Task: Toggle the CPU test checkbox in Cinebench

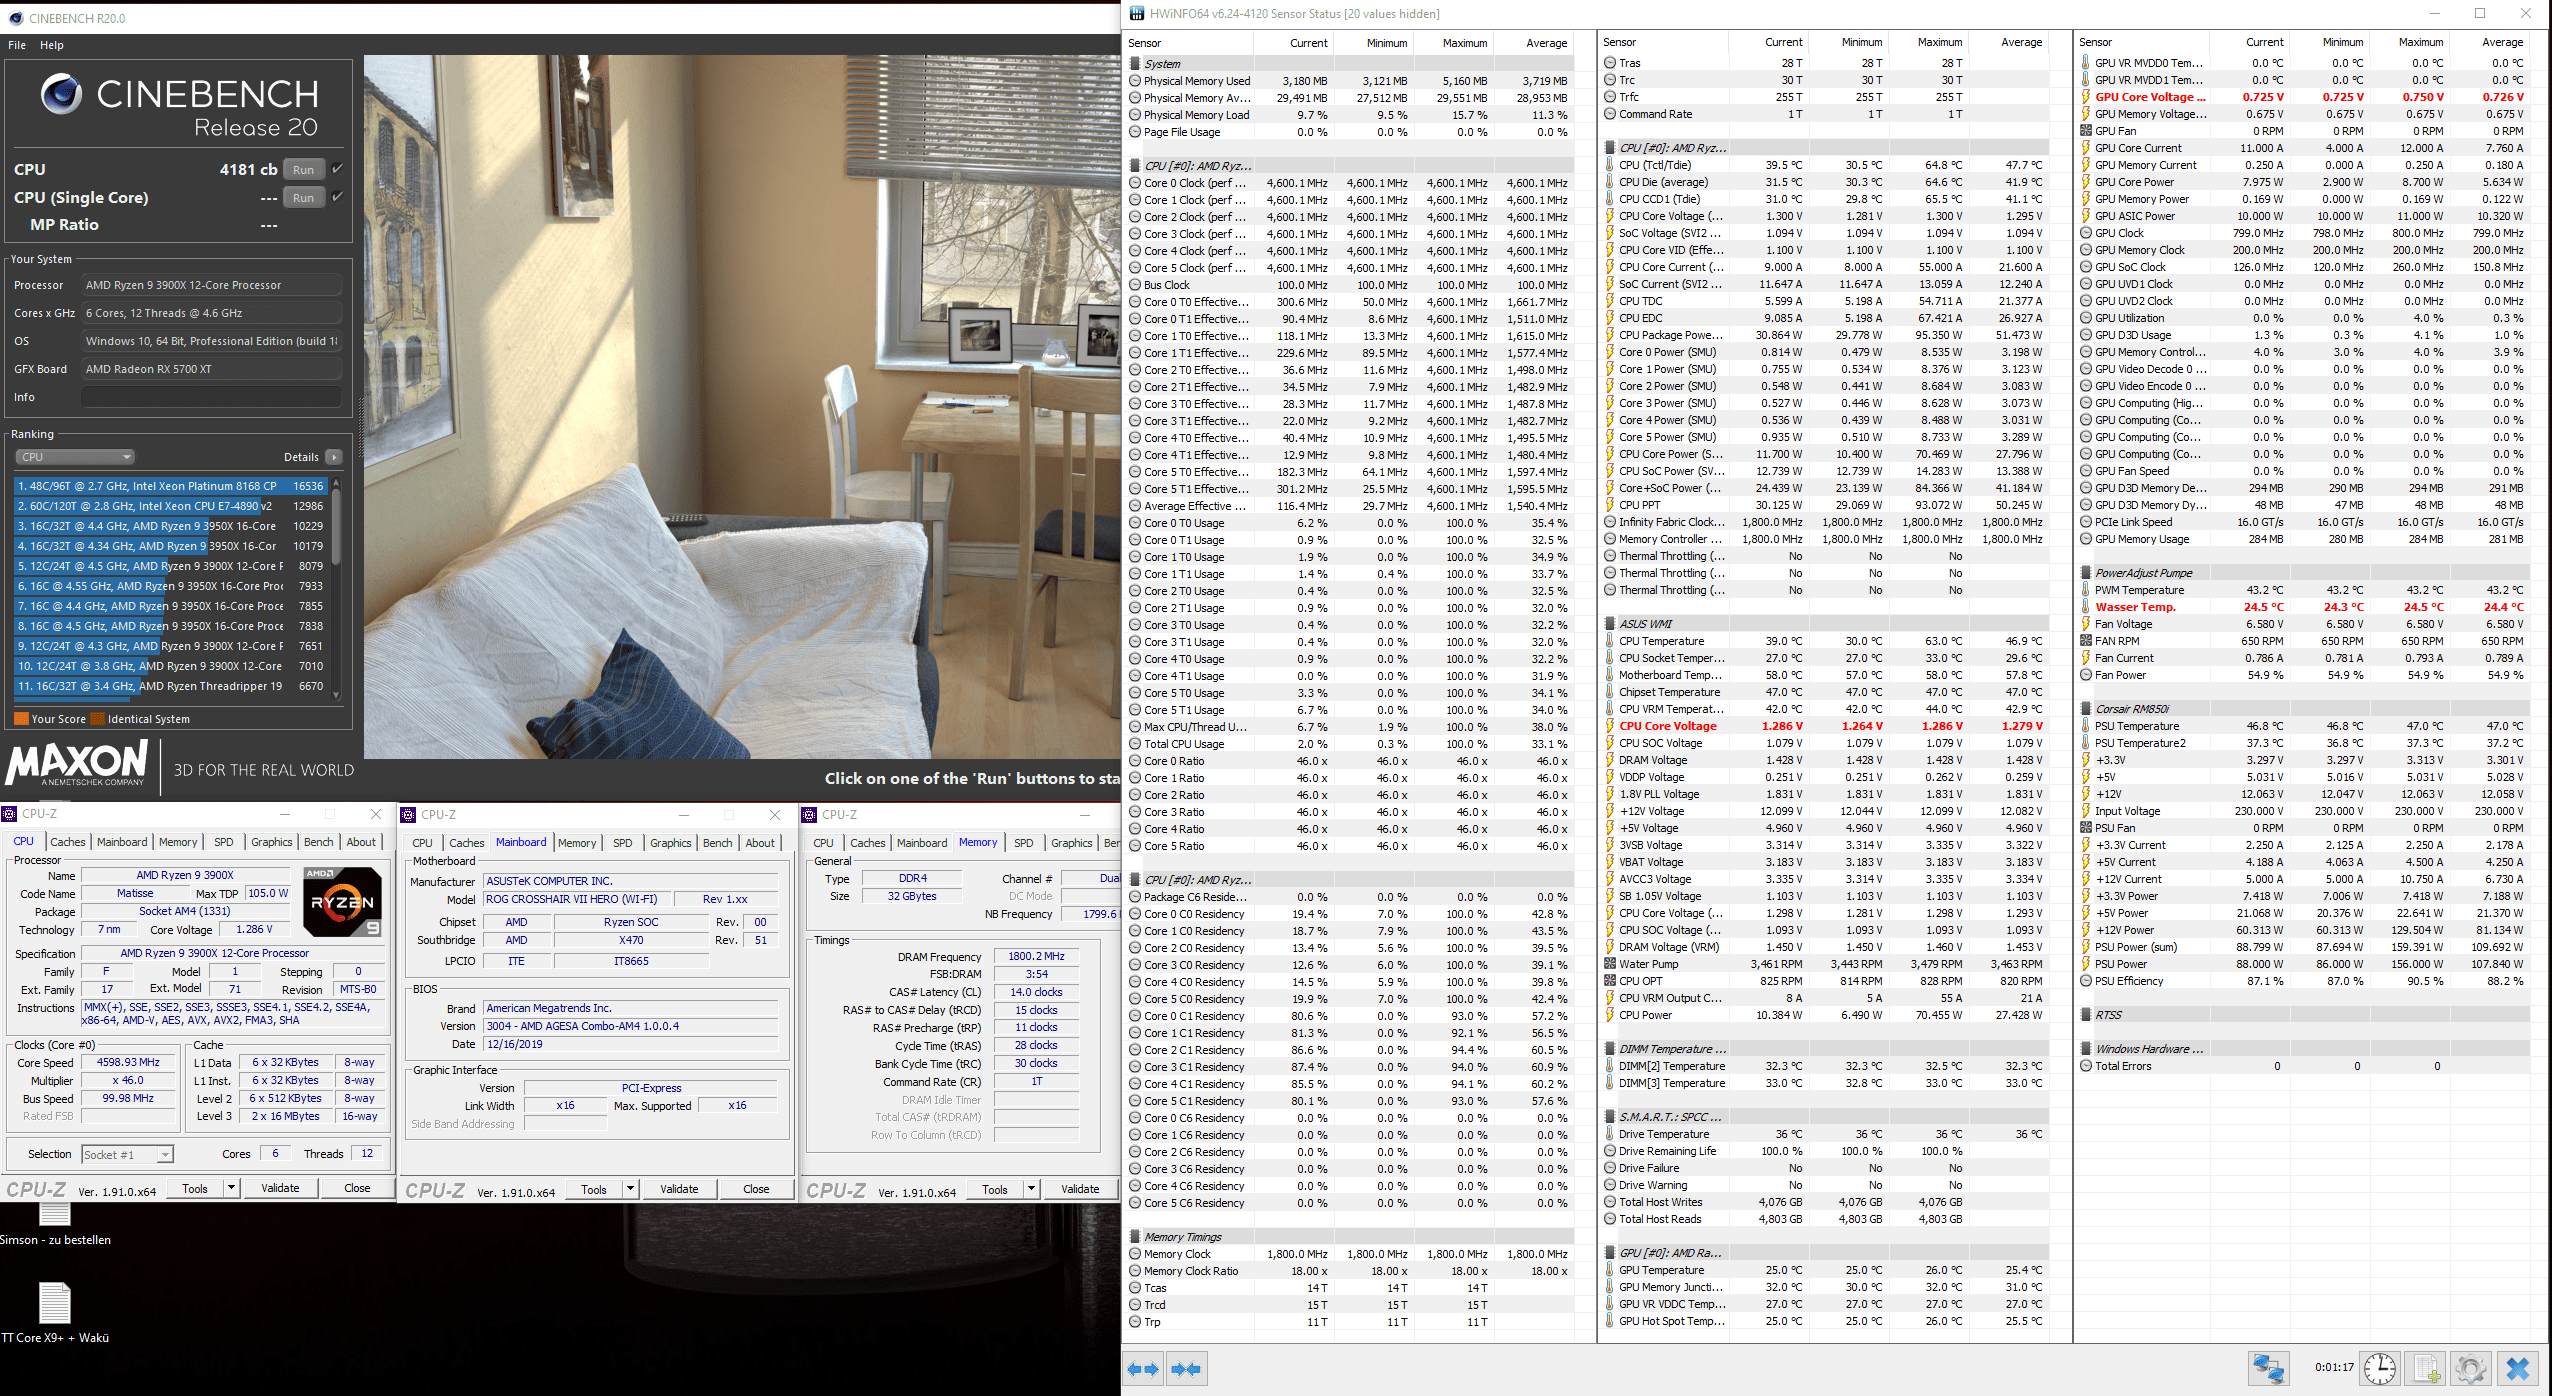Action: pyautogui.click(x=337, y=169)
